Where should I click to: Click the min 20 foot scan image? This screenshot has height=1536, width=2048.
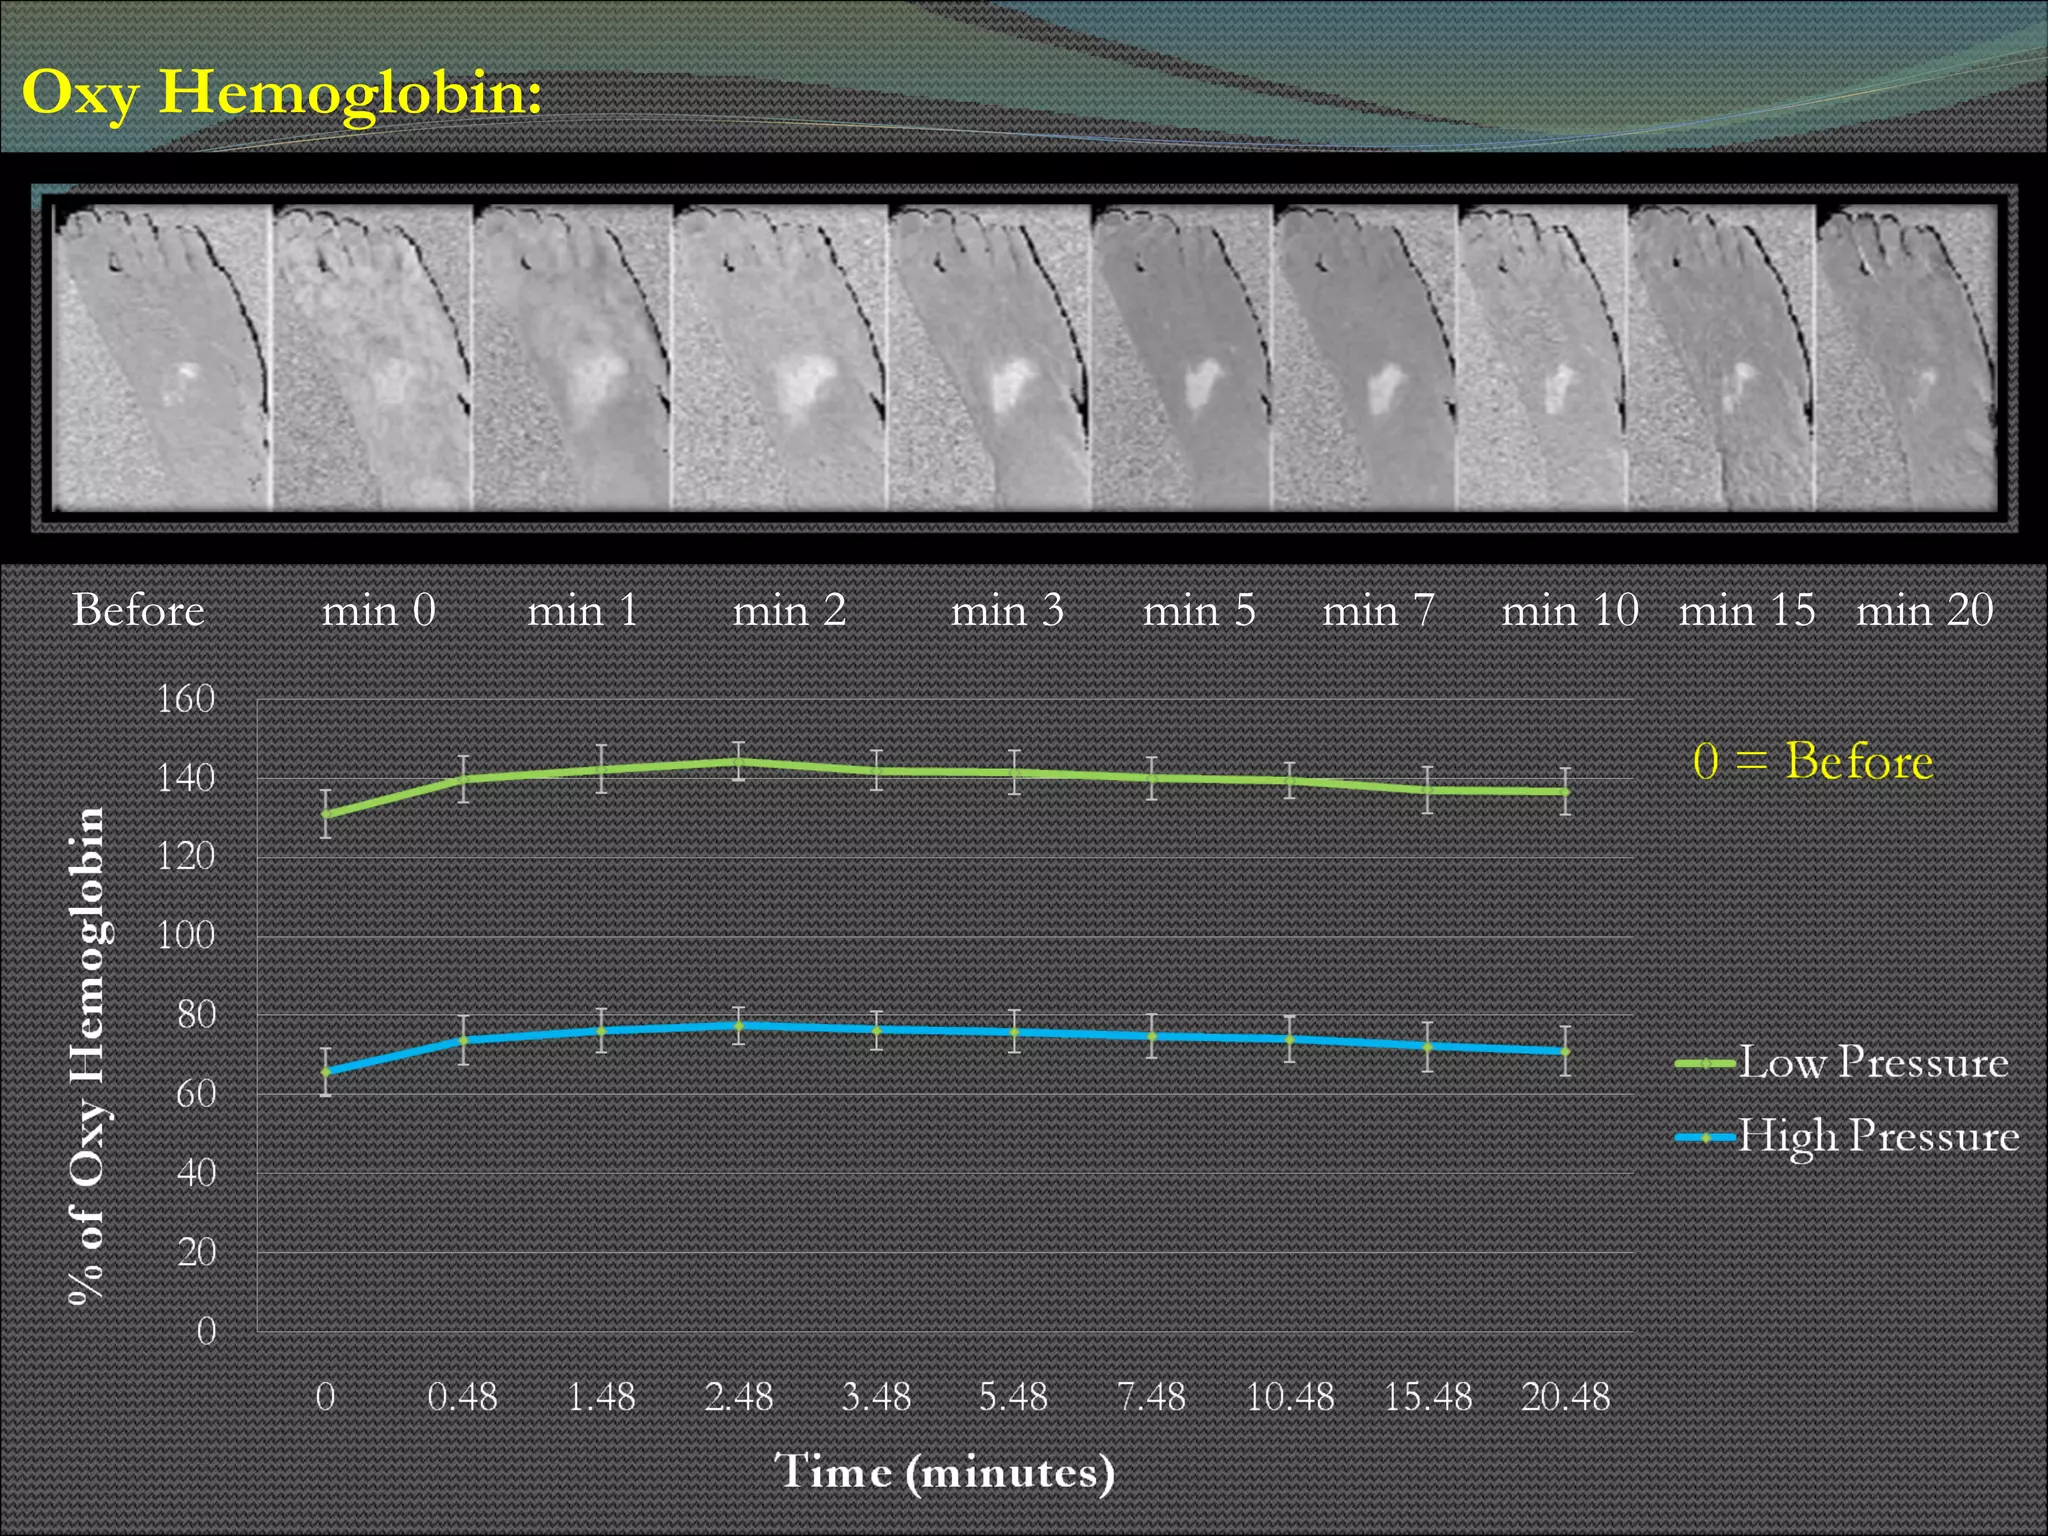1906,357
